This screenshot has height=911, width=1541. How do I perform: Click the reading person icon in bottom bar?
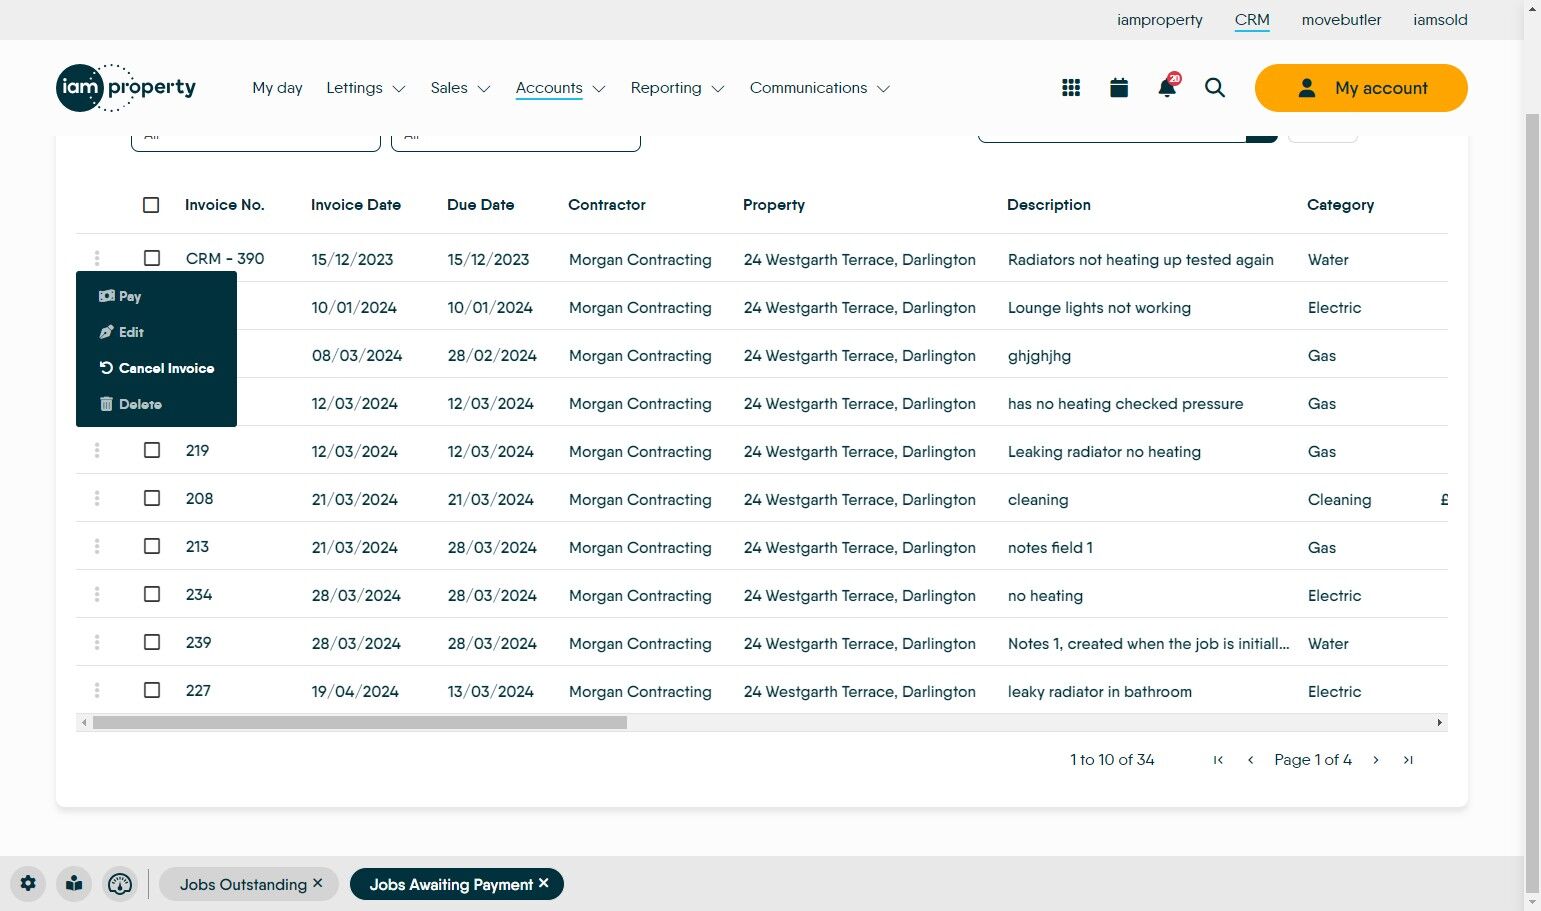coord(74,884)
